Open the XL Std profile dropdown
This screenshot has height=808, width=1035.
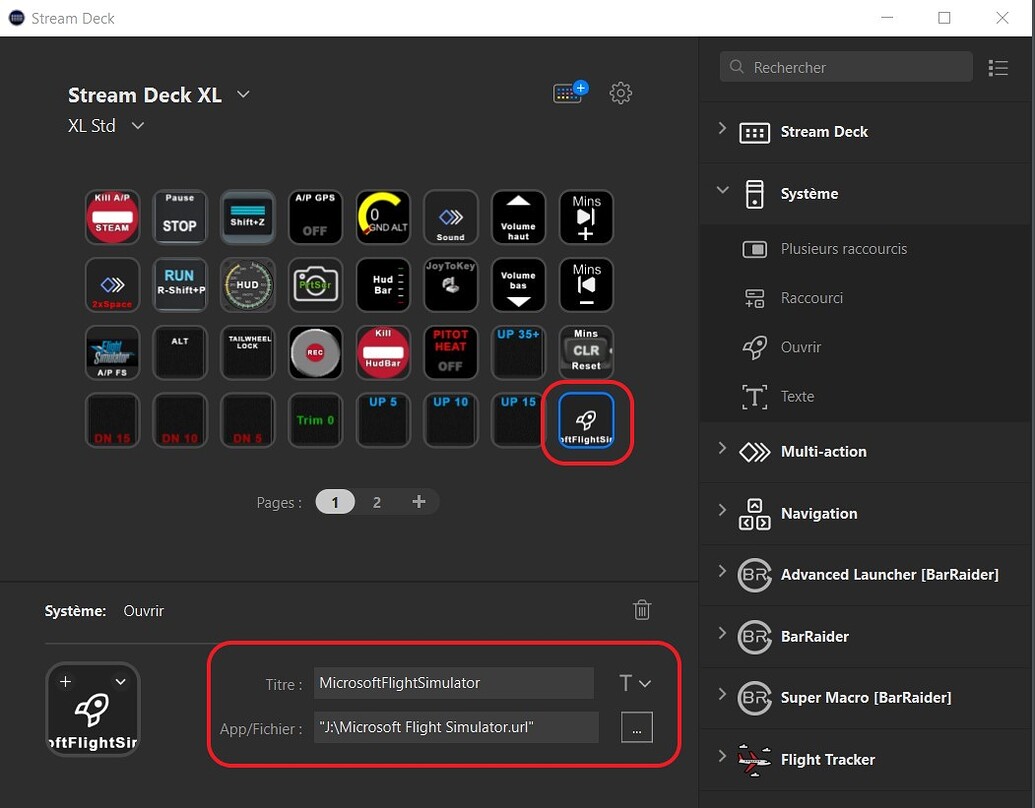click(137, 126)
